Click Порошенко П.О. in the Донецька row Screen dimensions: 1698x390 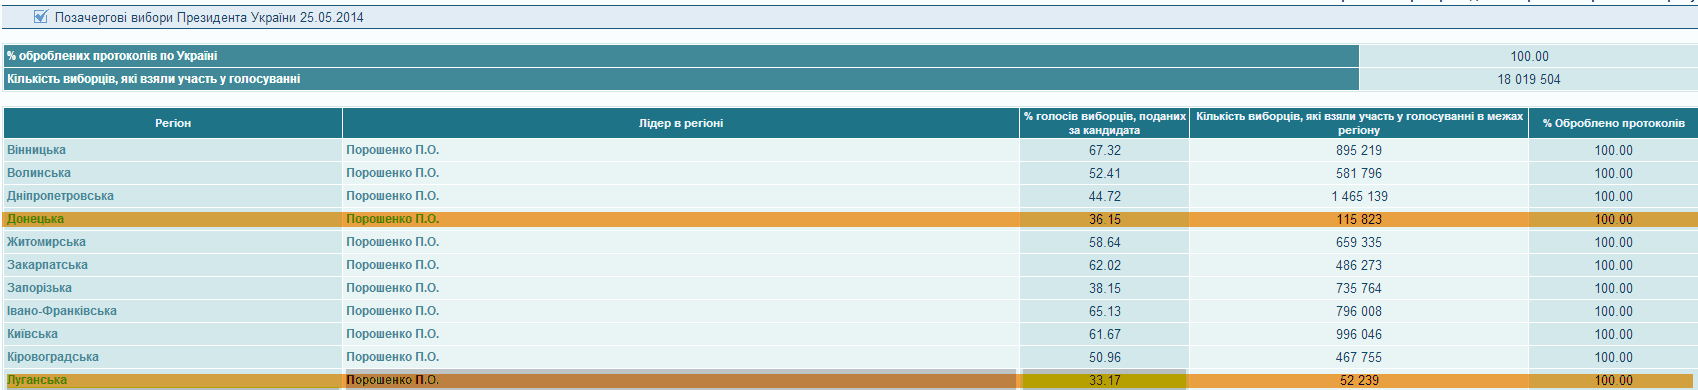pyautogui.click(x=393, y=219)
